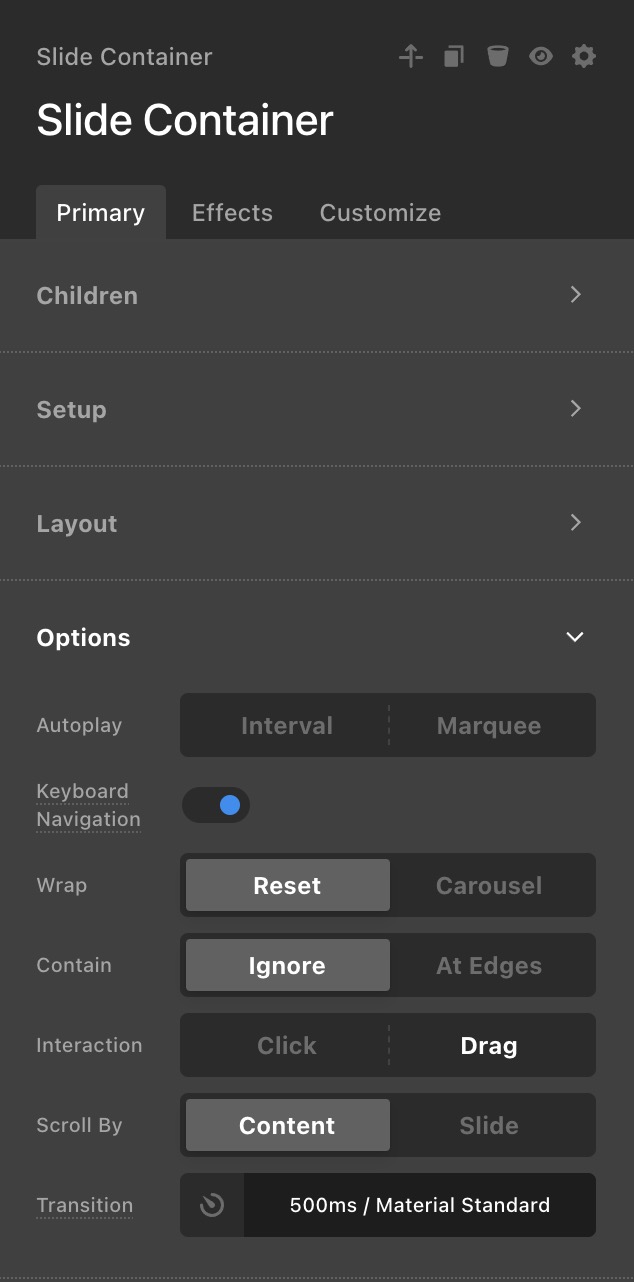Click the duplicate element icon

pyautogui.click(x=454, y=57)
